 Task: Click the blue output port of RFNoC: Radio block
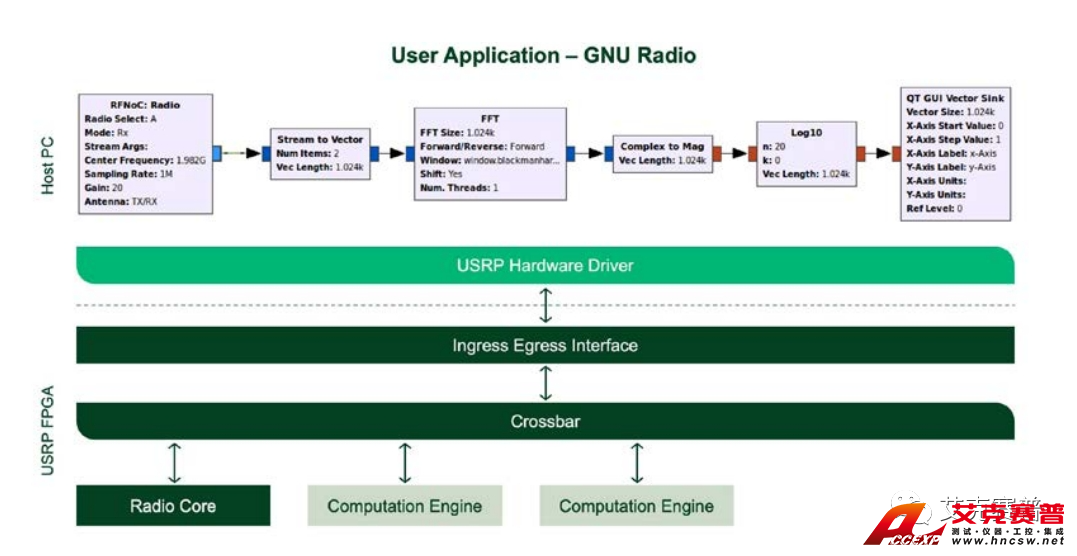pyautogui.click(x=217, y=154)
